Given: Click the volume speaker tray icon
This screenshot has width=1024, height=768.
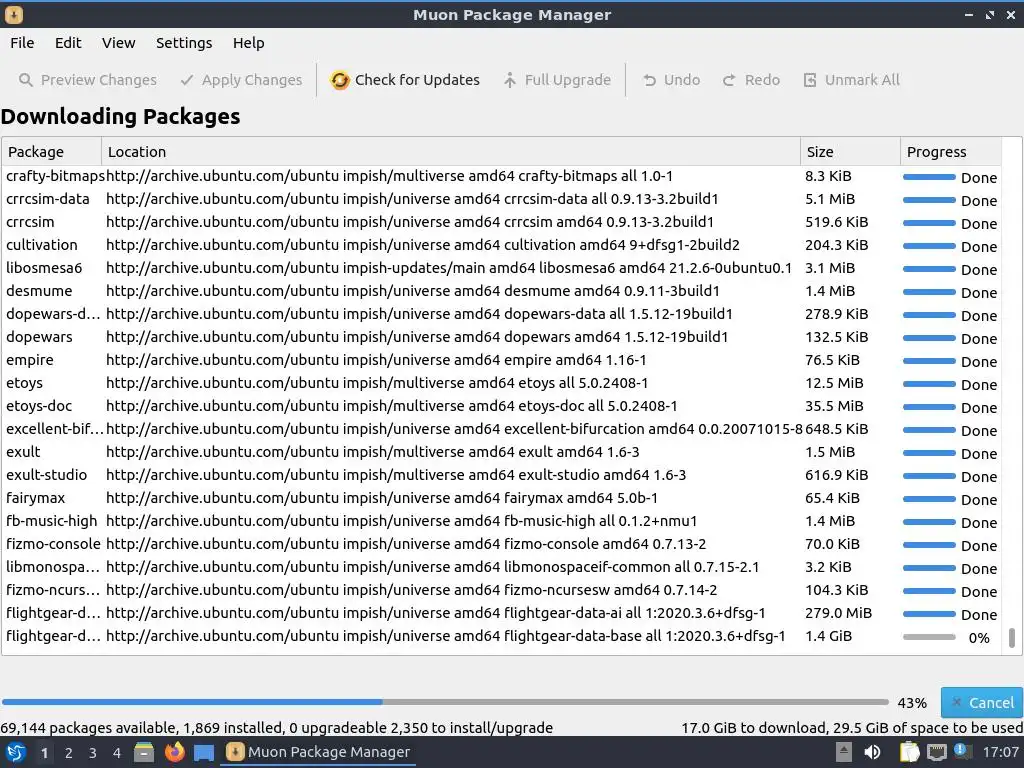Looking at the screenshot, I should pyautogui.click(x=872, y=752).
